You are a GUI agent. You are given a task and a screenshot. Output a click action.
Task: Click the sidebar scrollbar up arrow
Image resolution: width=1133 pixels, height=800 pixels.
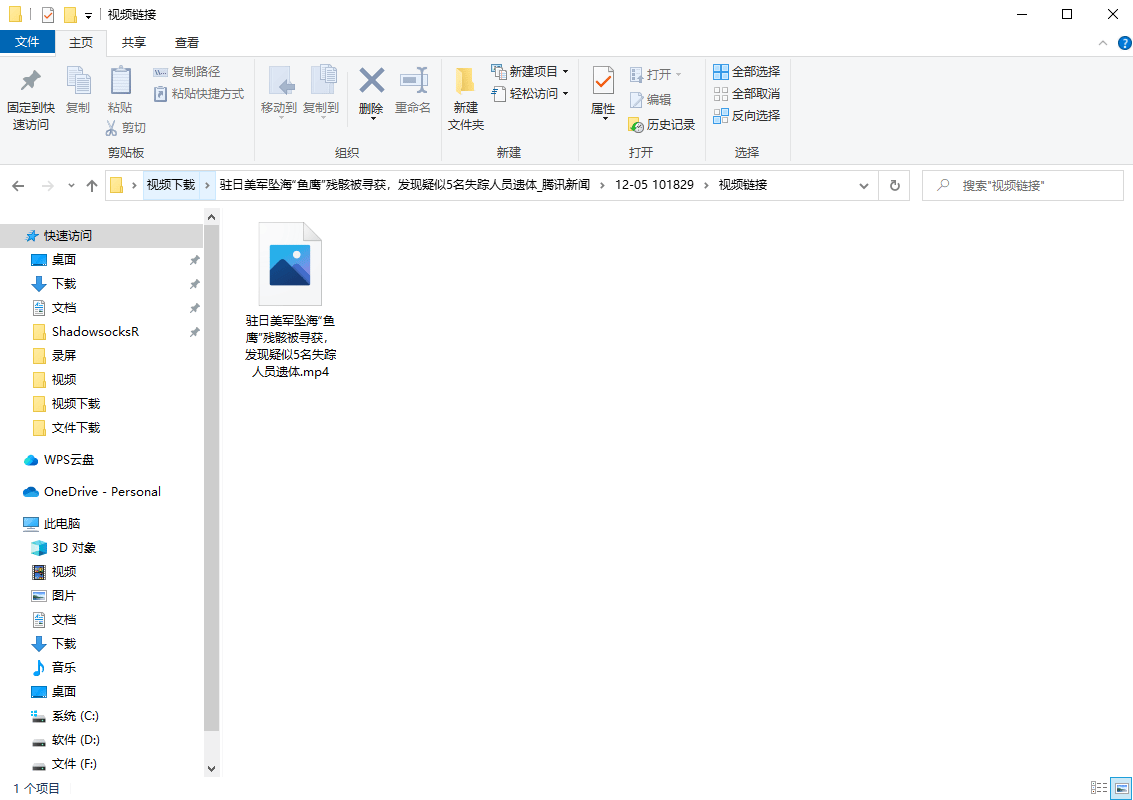pyautogui.click(x=211, y=216)
